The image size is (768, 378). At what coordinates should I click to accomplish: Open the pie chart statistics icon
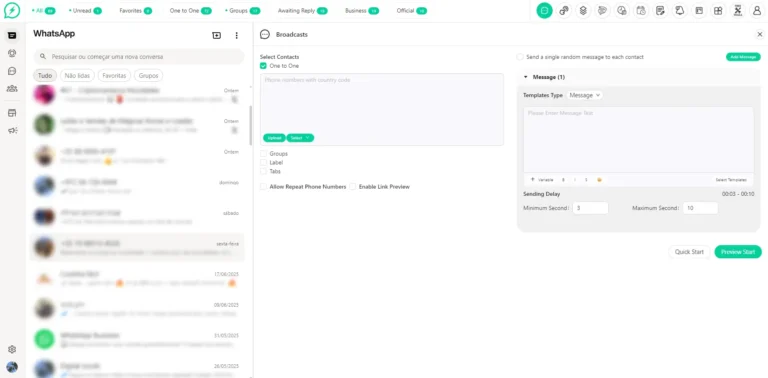pos(622,11)
